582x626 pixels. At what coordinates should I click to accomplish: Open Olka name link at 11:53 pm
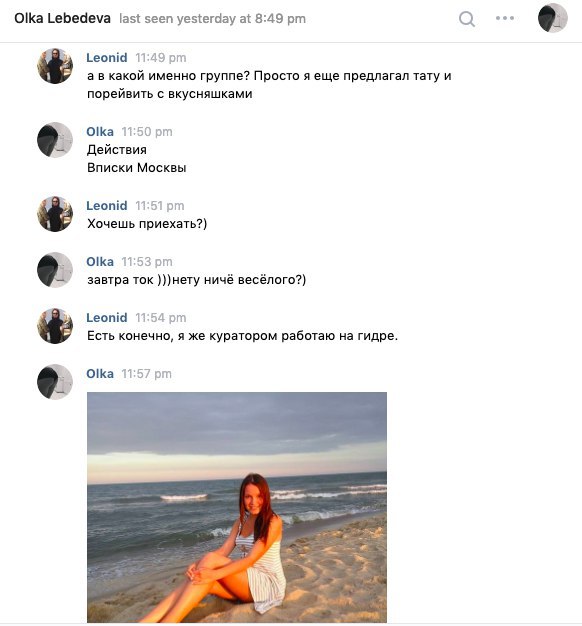point(100,261)
